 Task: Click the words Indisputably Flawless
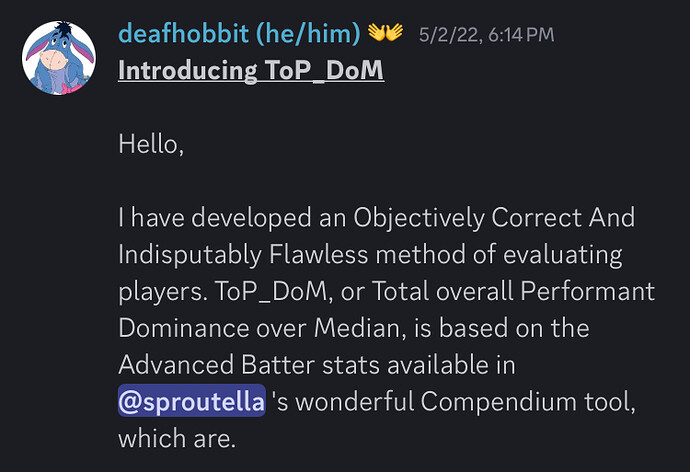click(243, 255)
